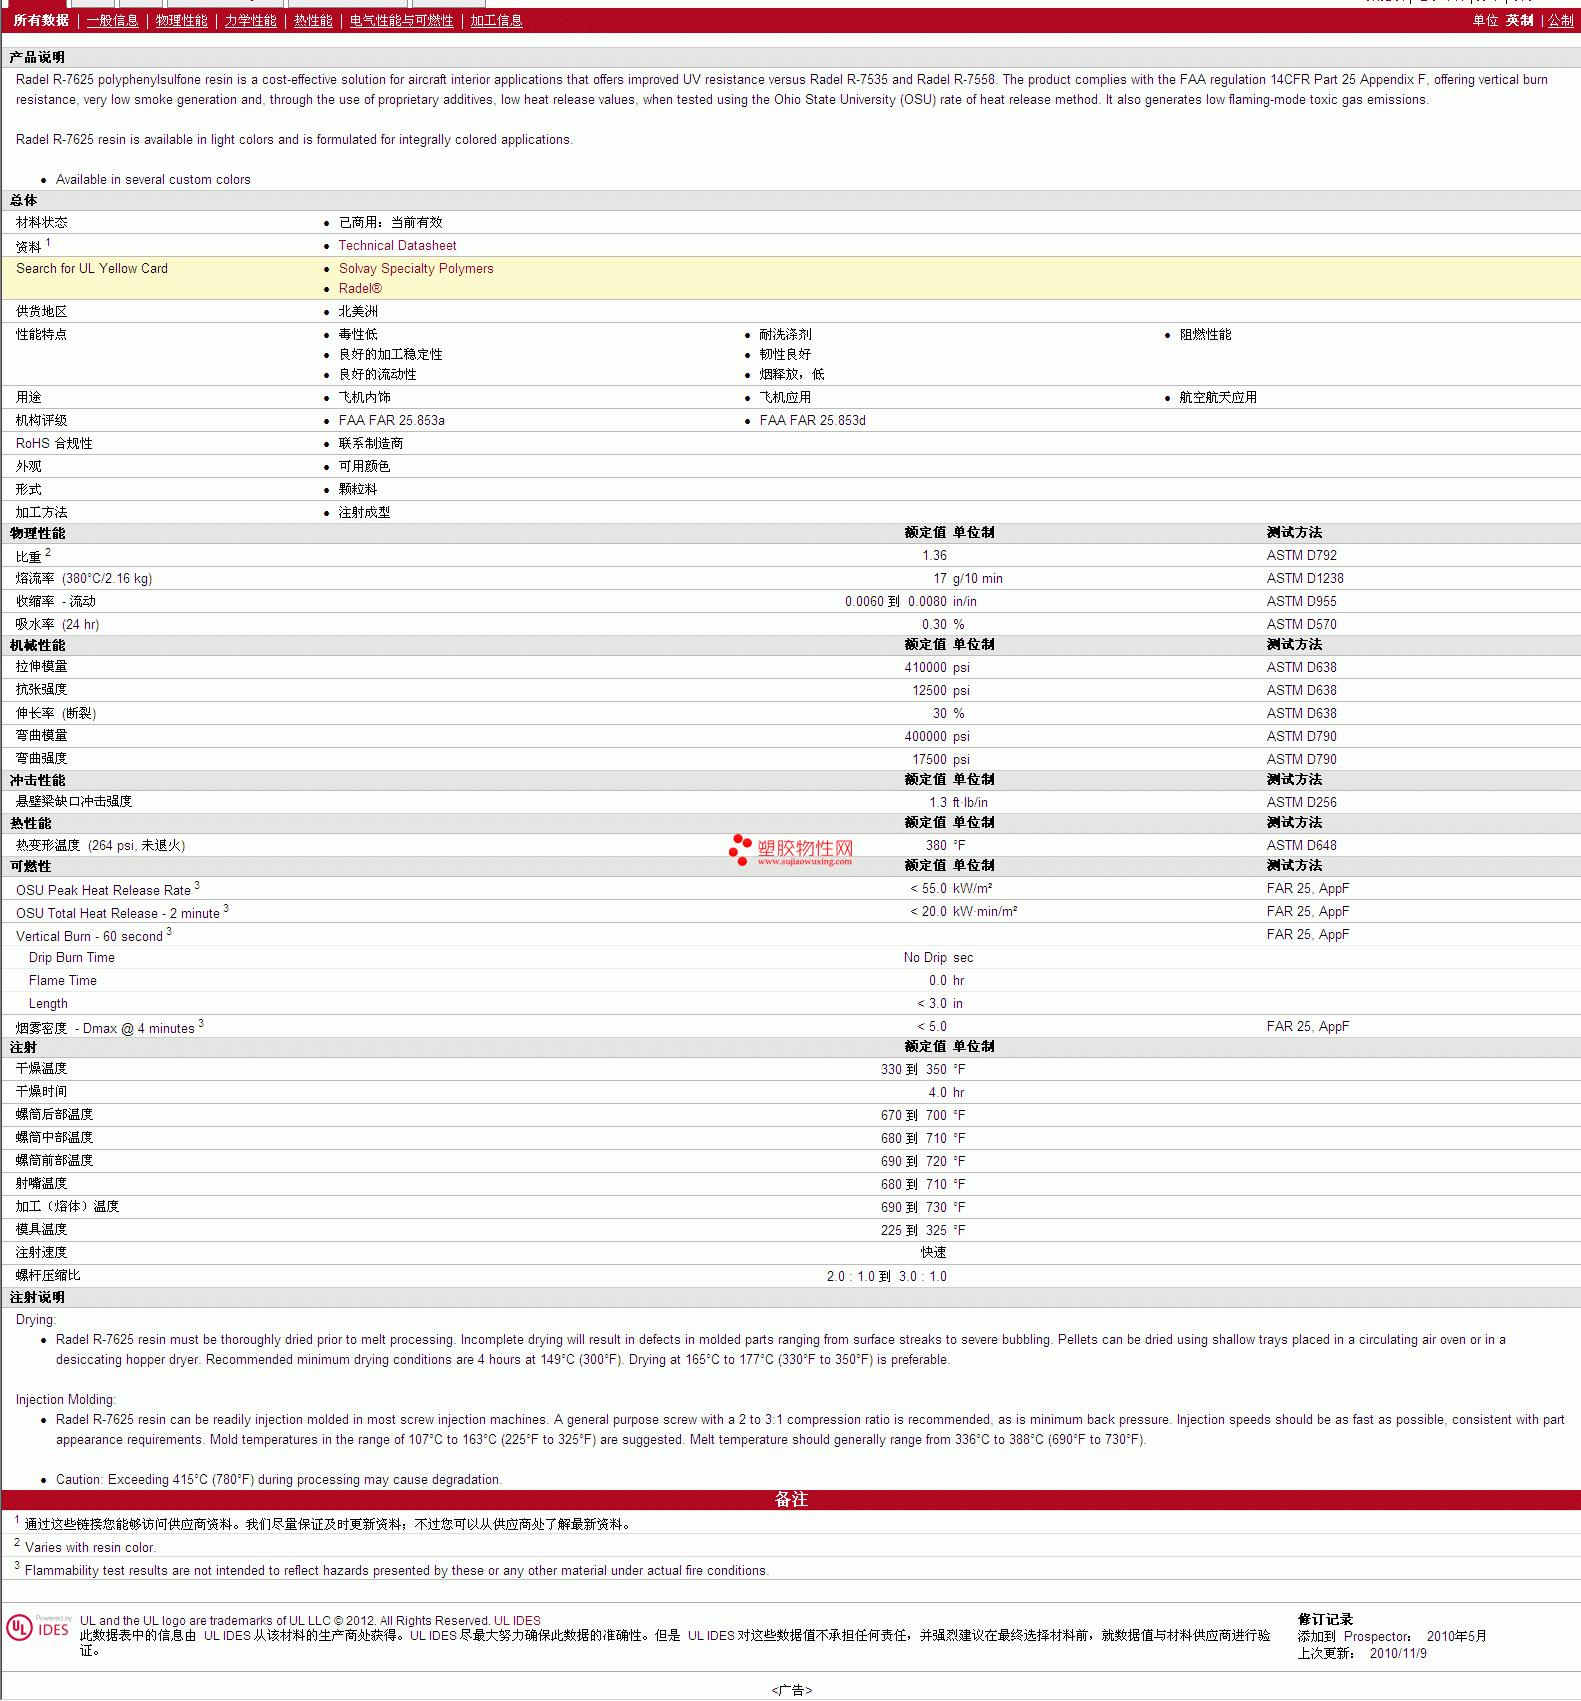Click the 模具温度 label
The image size is (1581, 1701).
pyautogui.click(x=41, y=1230)
